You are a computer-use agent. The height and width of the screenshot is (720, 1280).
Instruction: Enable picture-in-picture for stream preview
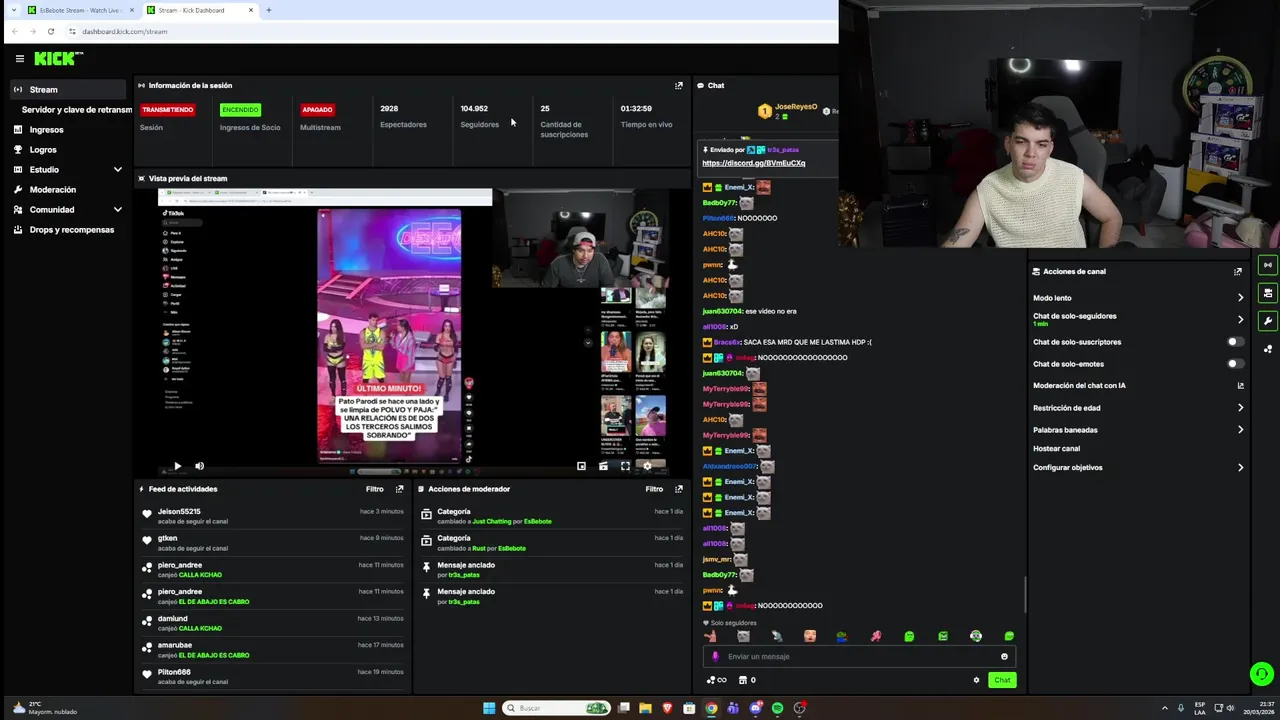pos(581,466)
